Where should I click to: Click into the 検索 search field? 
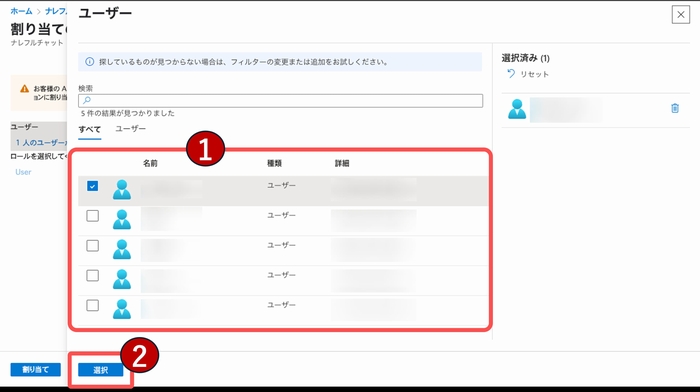coord(280,100)
